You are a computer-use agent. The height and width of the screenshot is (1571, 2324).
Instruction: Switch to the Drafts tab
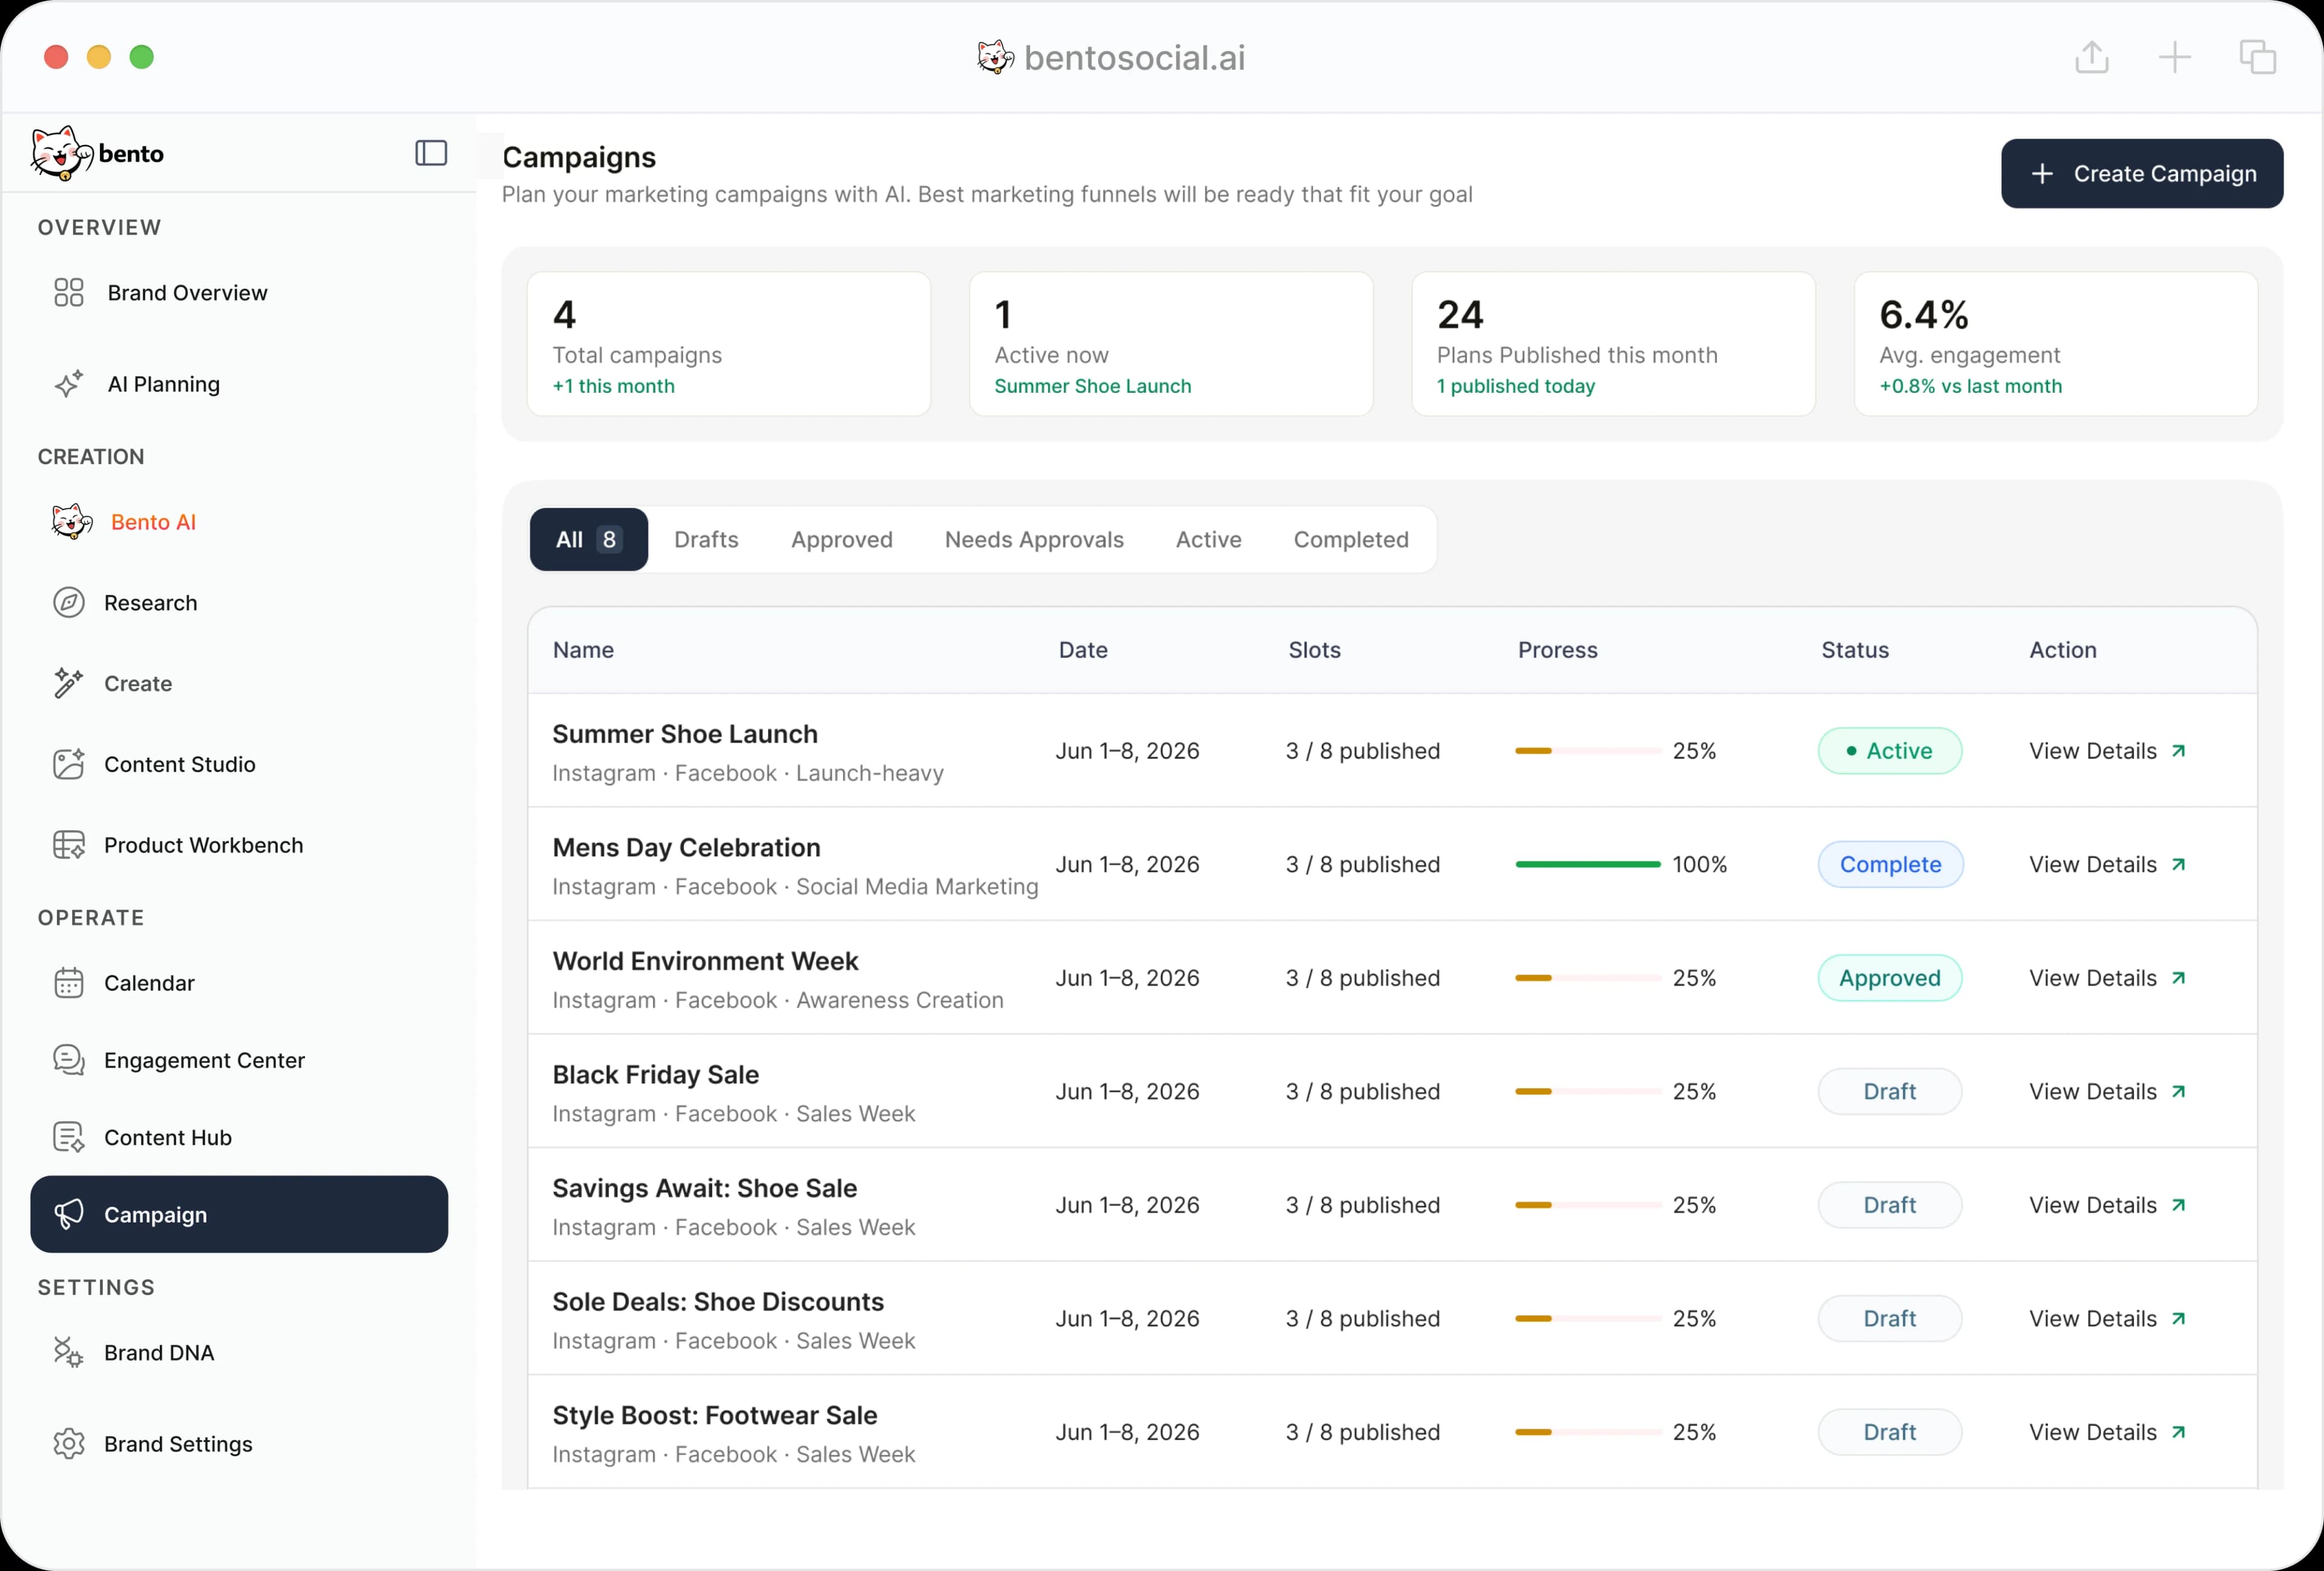706,540
